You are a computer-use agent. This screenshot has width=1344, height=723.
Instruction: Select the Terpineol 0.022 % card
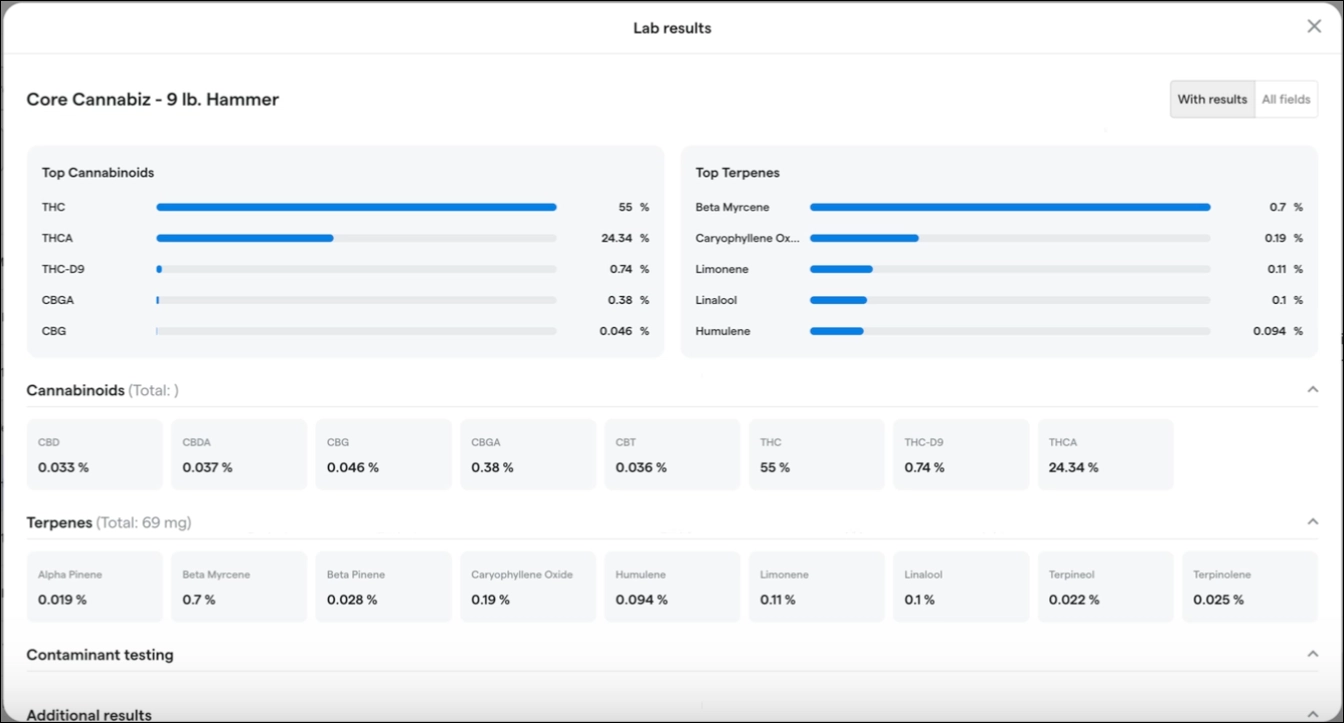click(x=1106, y=587)
